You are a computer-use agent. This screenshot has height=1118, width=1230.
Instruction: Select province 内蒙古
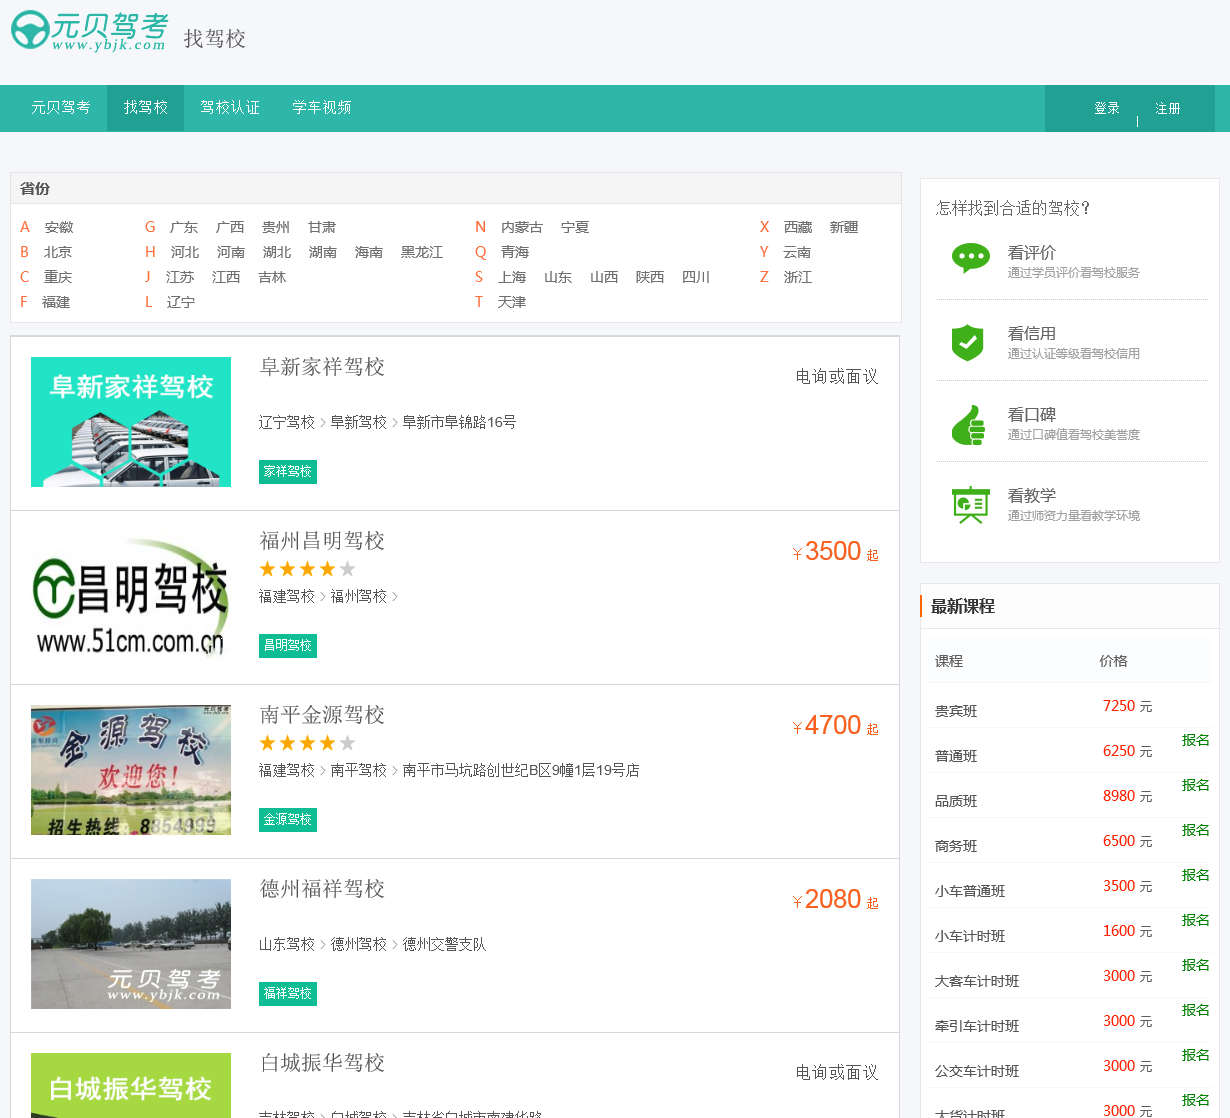(522, 227)
